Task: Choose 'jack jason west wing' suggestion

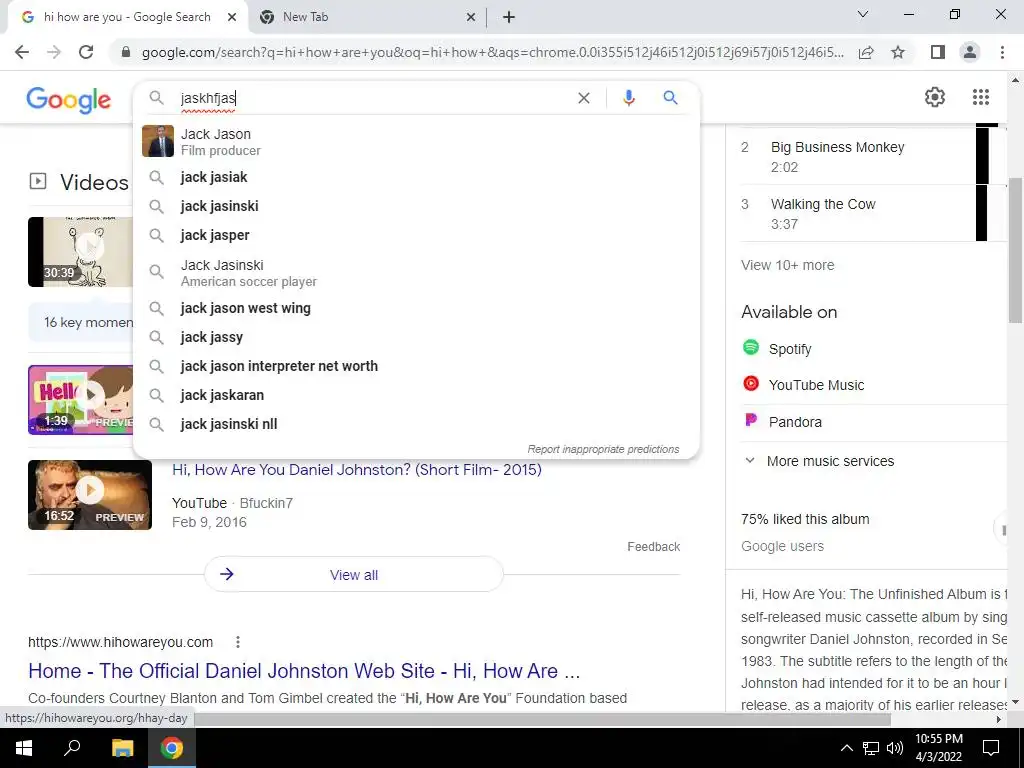Action: (x=416, y=308)
